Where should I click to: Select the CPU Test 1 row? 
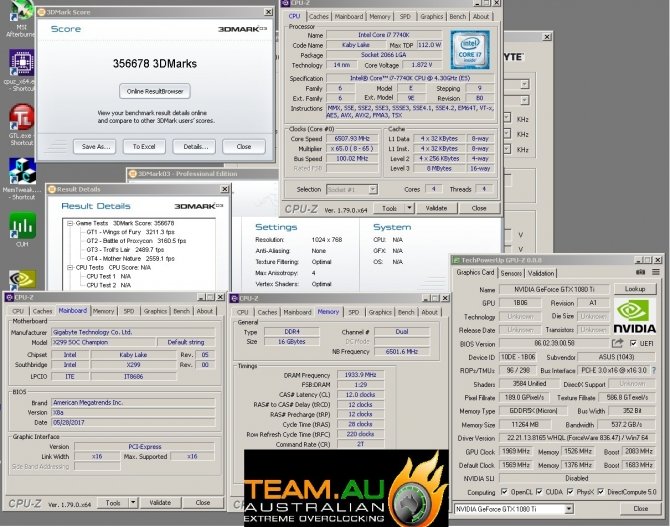tap(109, 277)
